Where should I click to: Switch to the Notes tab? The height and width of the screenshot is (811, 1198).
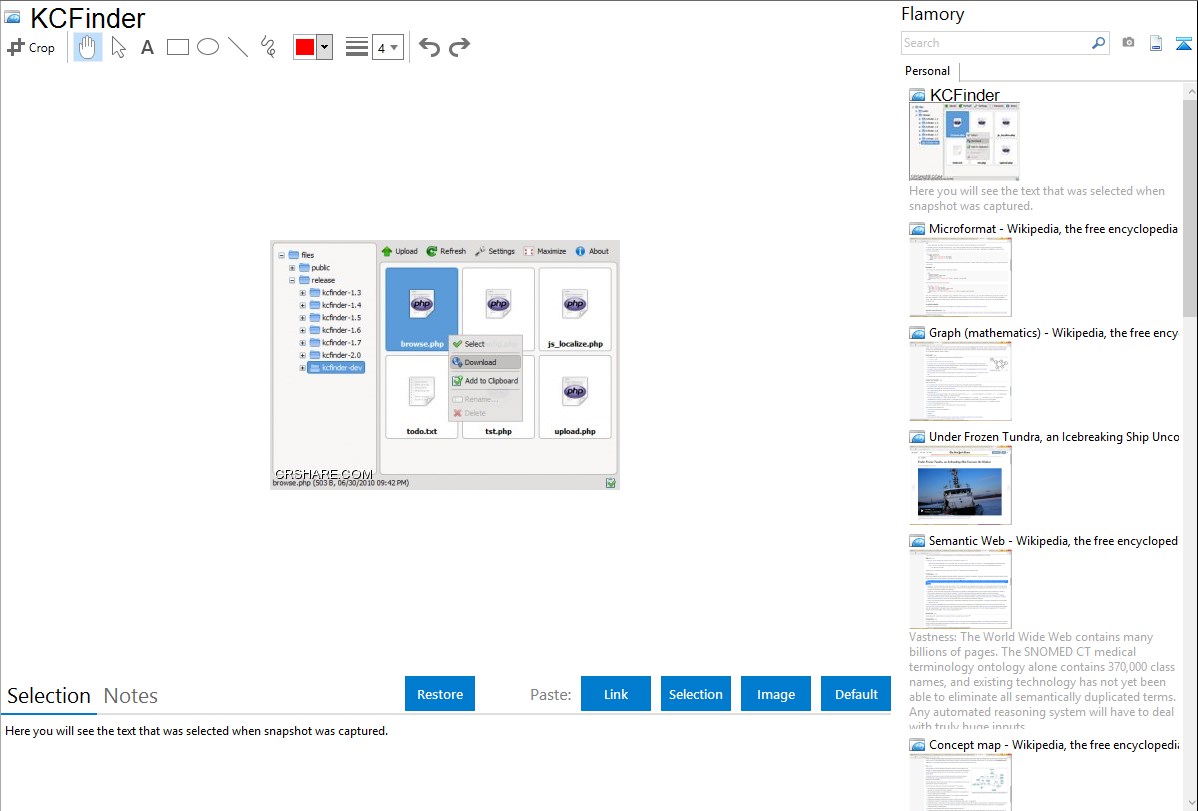click(131, 696)
